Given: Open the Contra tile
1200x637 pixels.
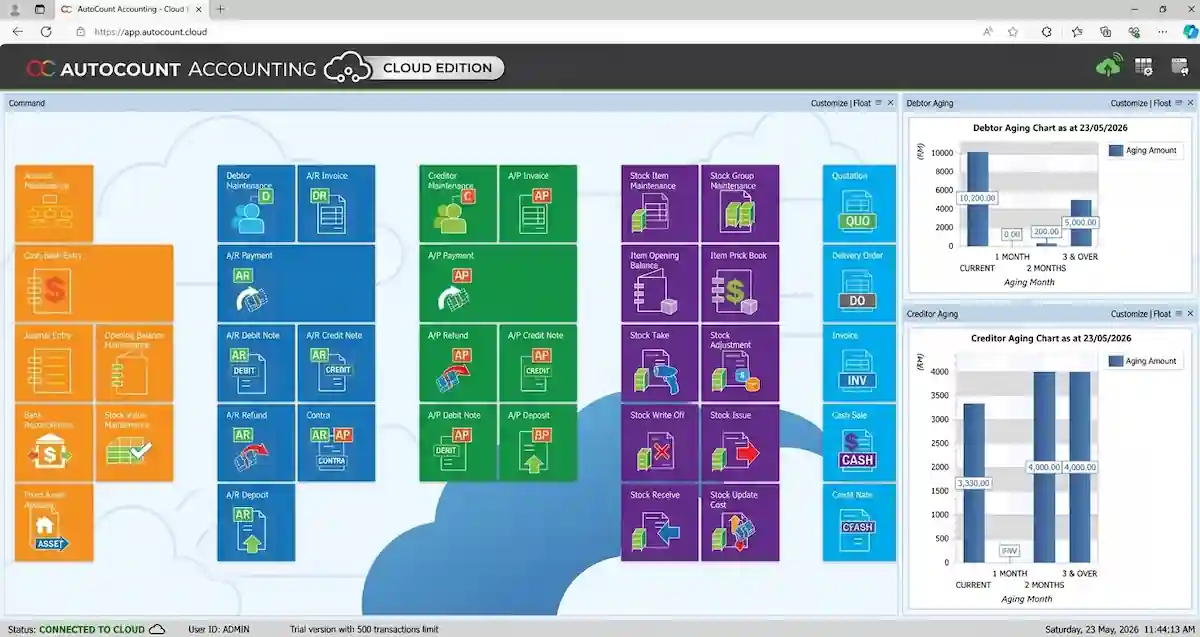Looking at the screenshot, I should [336, 444].
